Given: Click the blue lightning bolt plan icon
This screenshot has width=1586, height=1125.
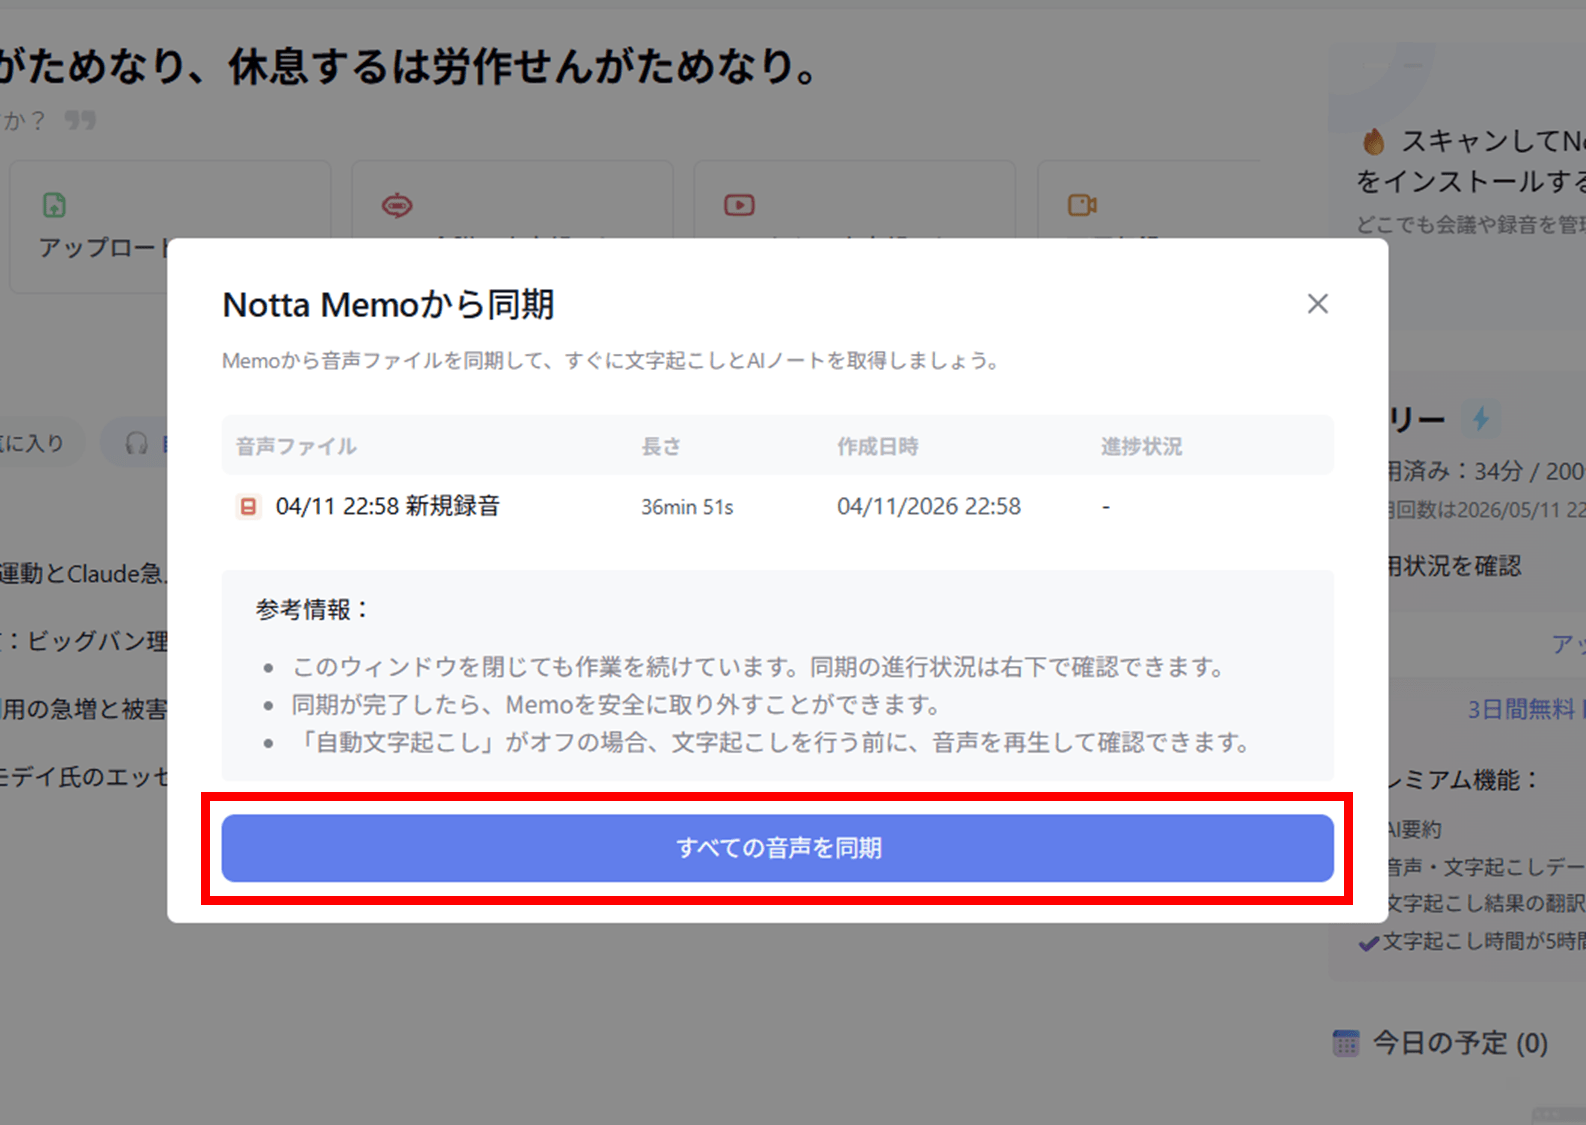Looking at the screenshot, I should (x=1480, y=419).
